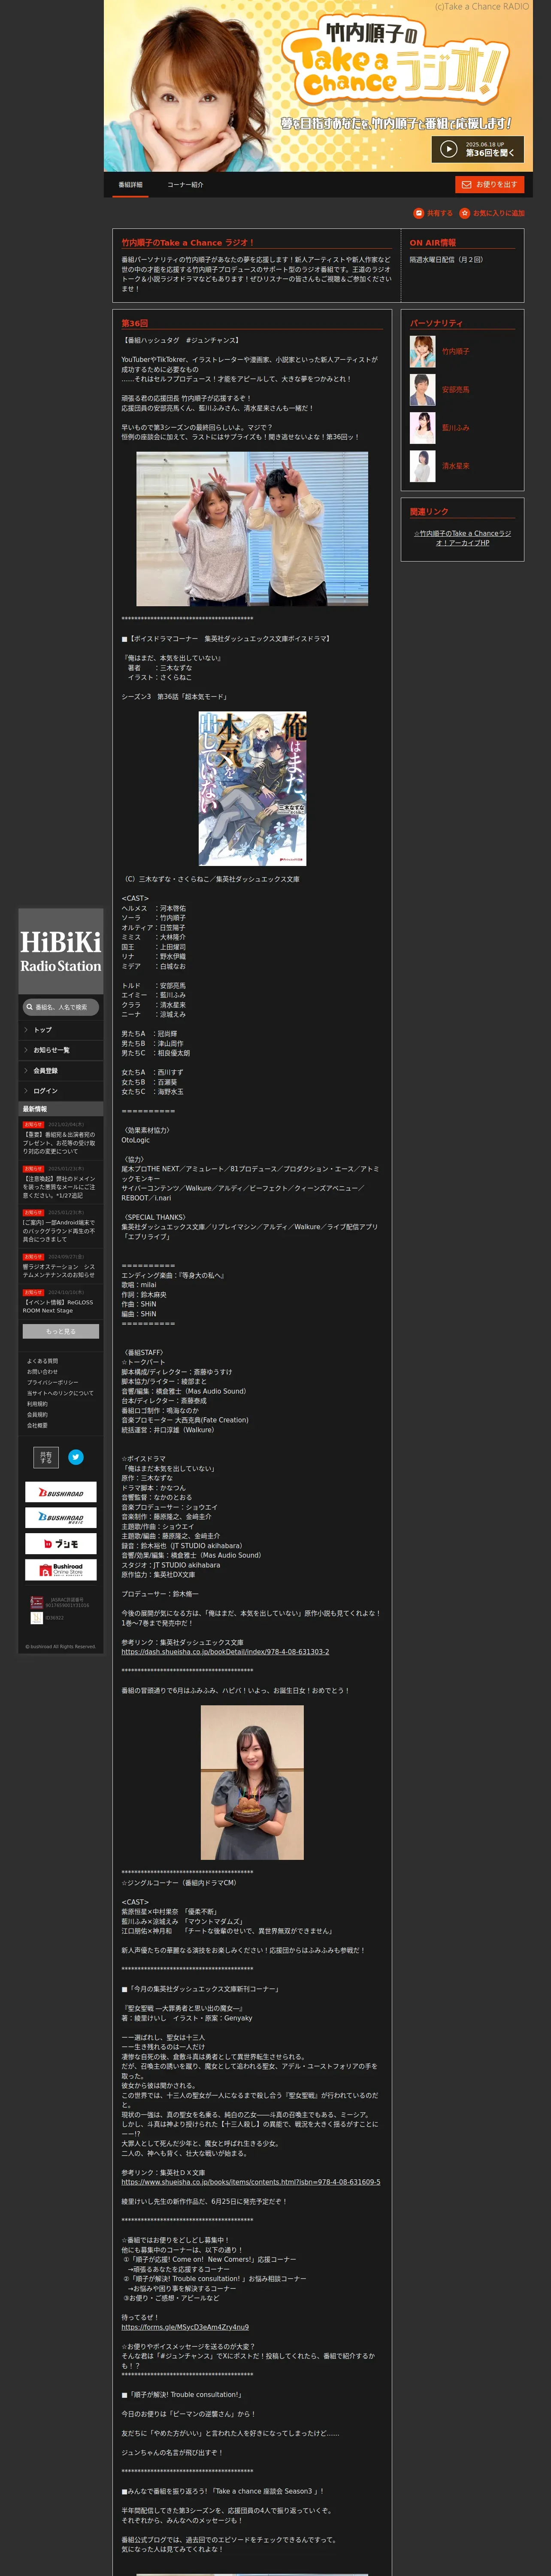This screenshot has height=2576, width=551.
Task: Focus the 番組名、人名で検索 search field
Action: [x=61, y=1007]
